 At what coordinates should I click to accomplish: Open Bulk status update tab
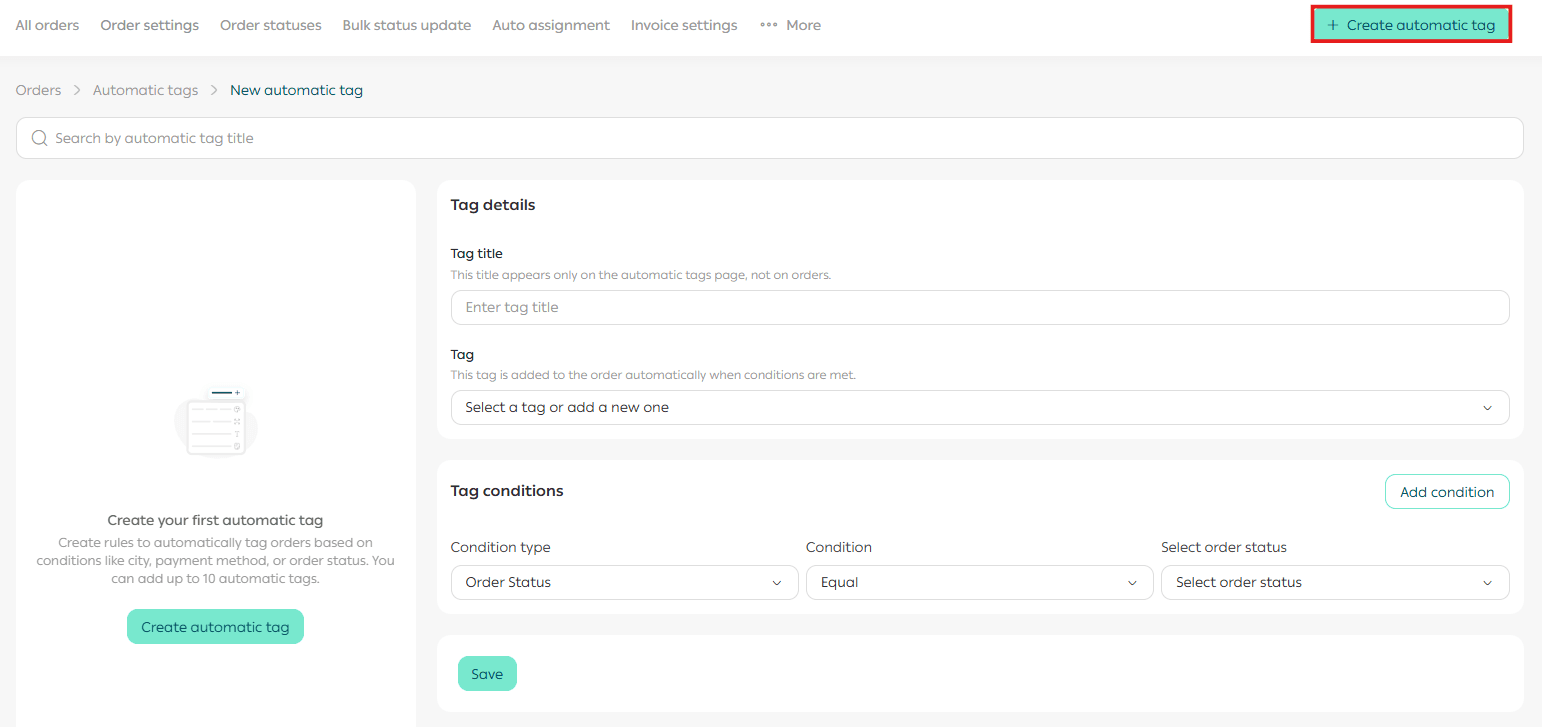point(406,25)
